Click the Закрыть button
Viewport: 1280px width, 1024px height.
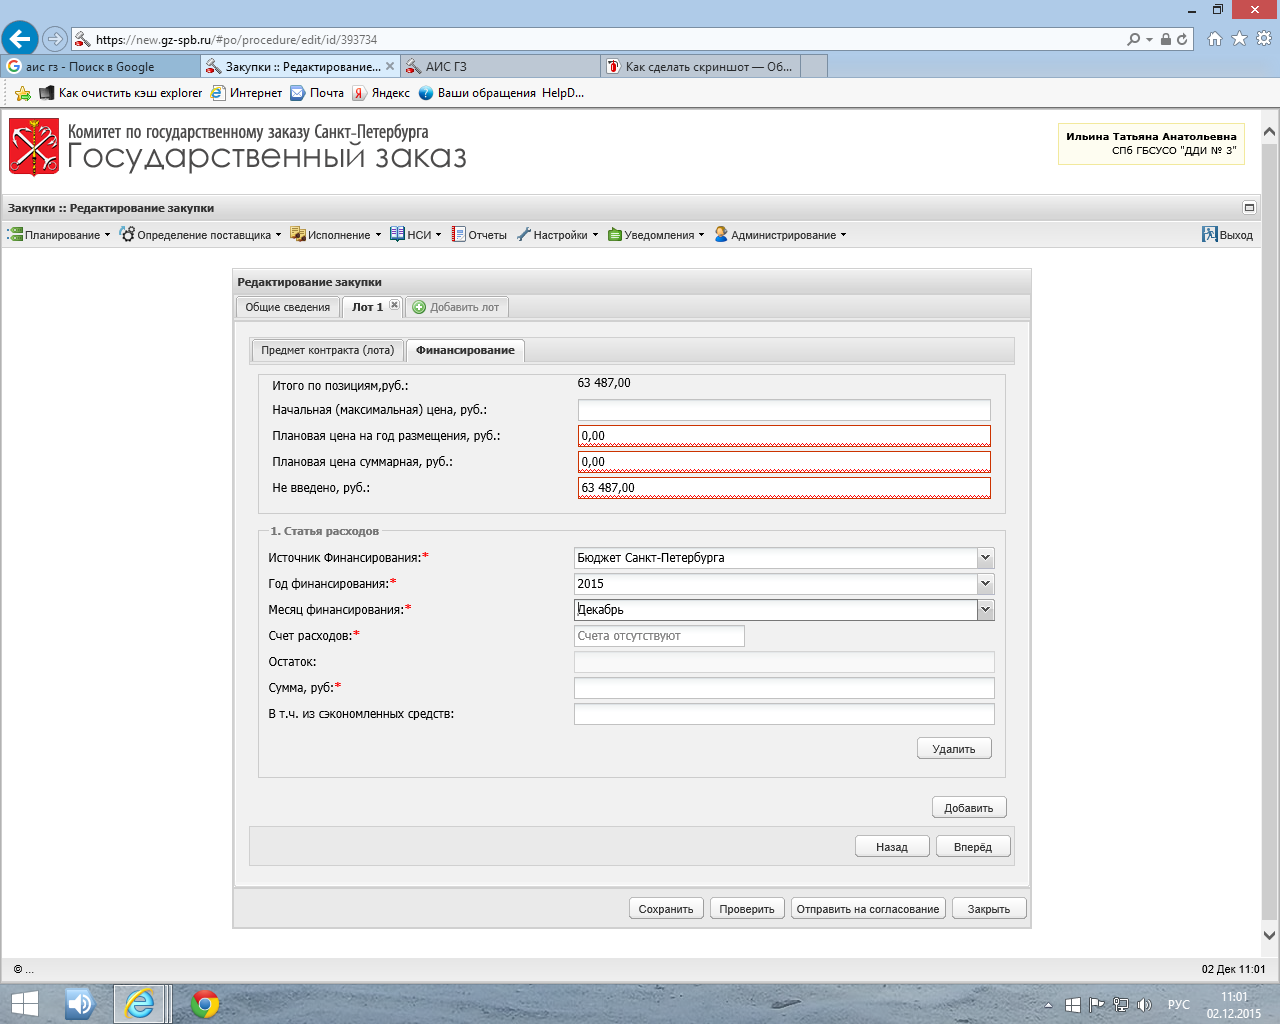(x=989, y=909)
